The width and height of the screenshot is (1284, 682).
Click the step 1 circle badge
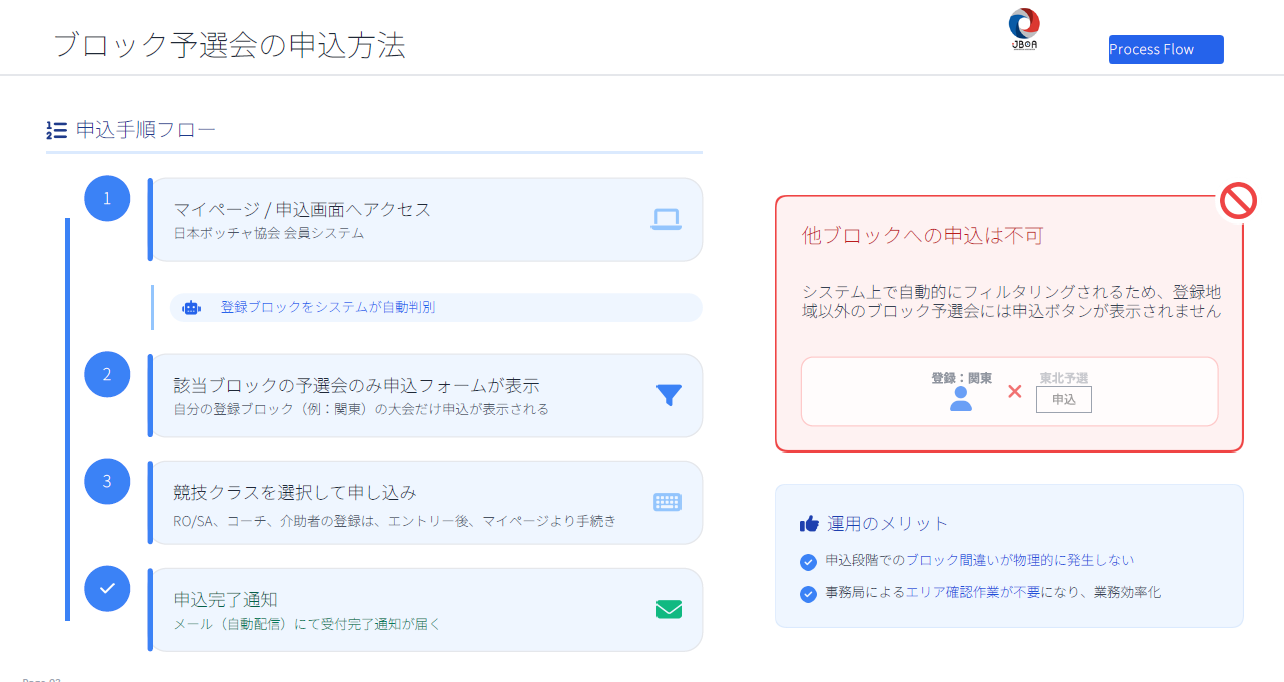click(107, 198)
